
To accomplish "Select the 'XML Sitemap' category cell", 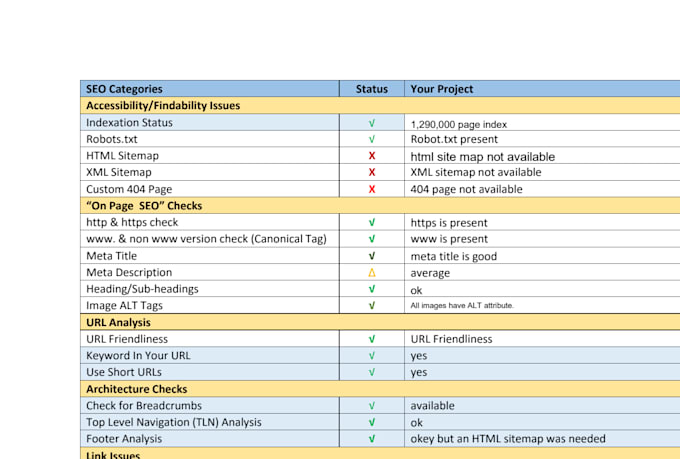I will (210, 172).
